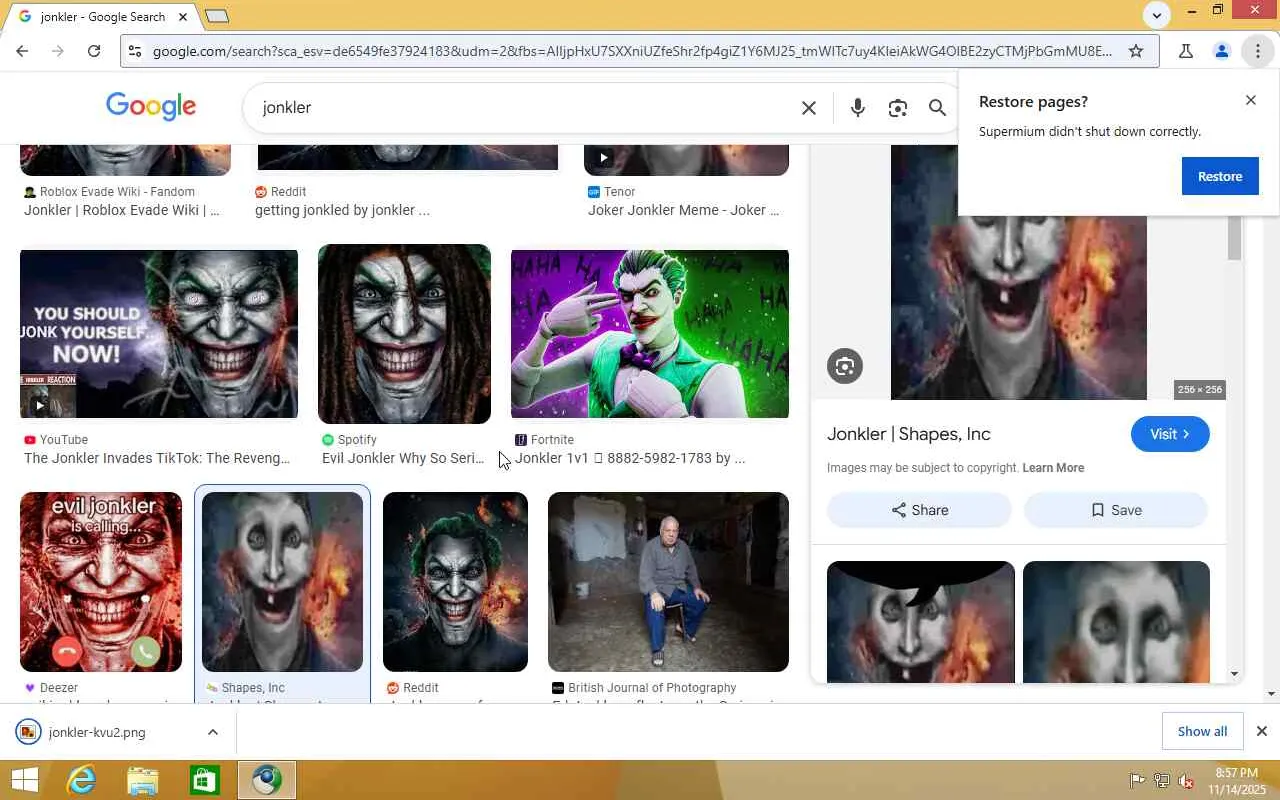Viewport: 1280px width, 800px height.
Task: Switch to the Supermium taskbar window
Action: [267, 780]
